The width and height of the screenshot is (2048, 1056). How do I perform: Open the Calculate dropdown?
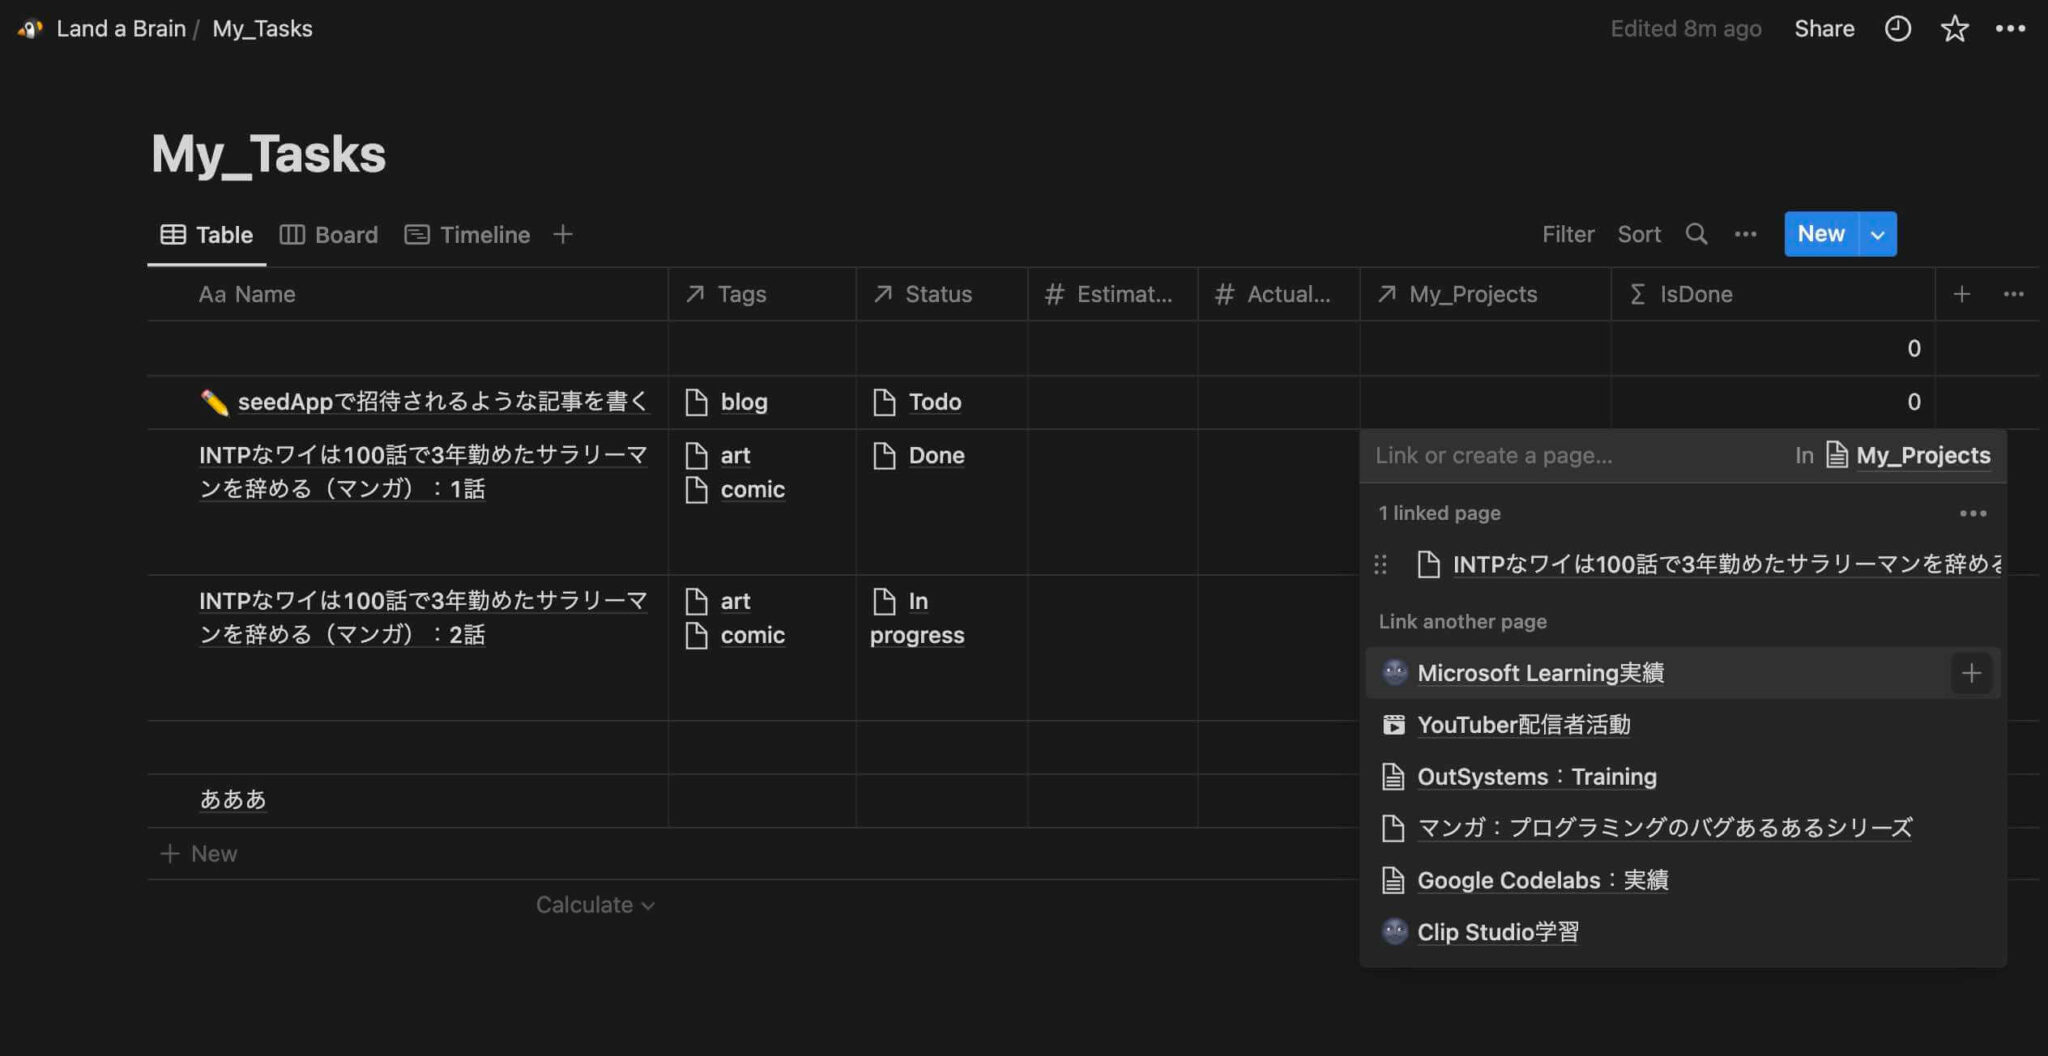pyautogui.click(x=595, y=905)
